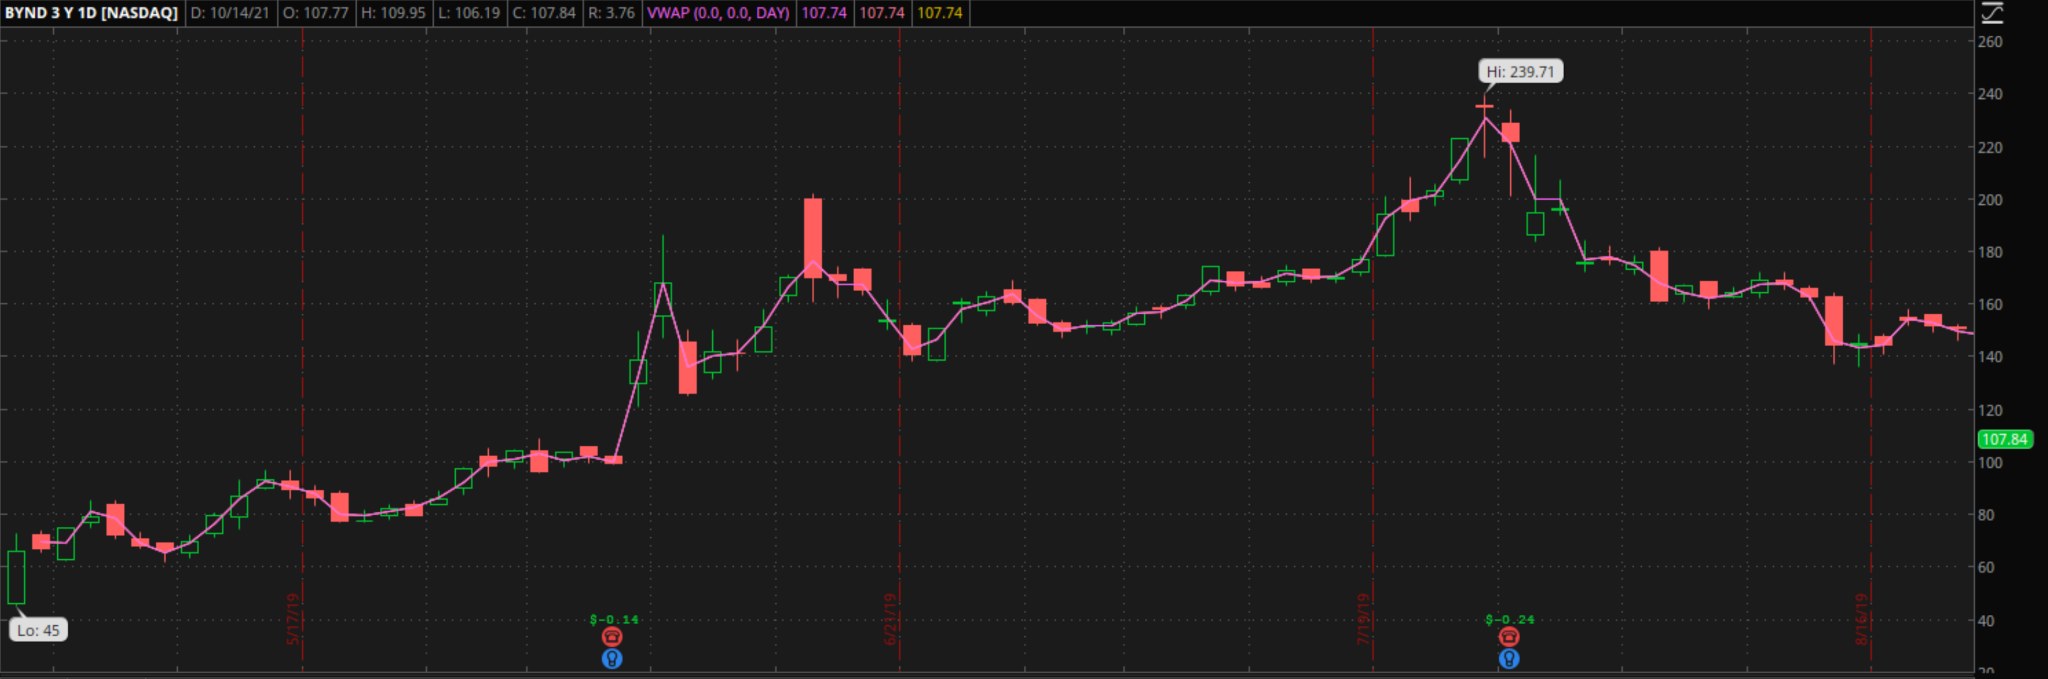Click the $-0.24 earnings estimate label

[1510, 620]
